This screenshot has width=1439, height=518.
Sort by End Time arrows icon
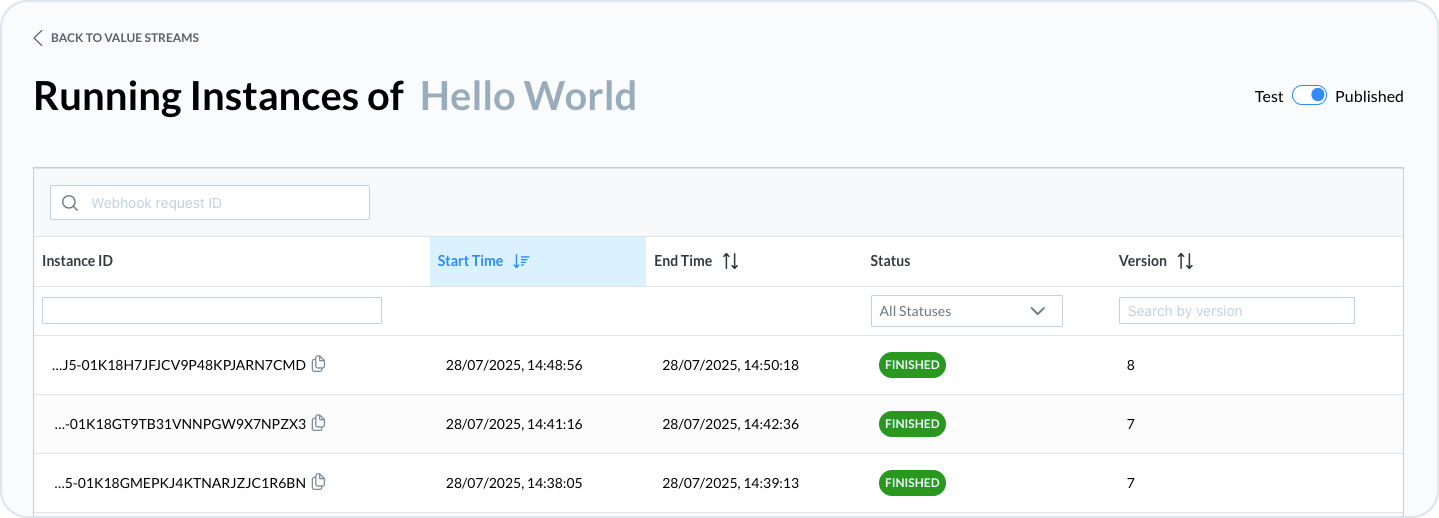731,261
